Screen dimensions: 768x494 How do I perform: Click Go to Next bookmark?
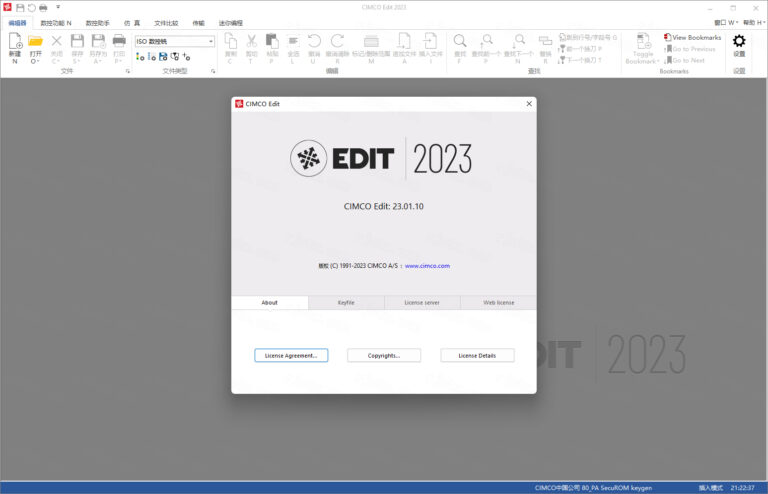[x=684, y=60]
